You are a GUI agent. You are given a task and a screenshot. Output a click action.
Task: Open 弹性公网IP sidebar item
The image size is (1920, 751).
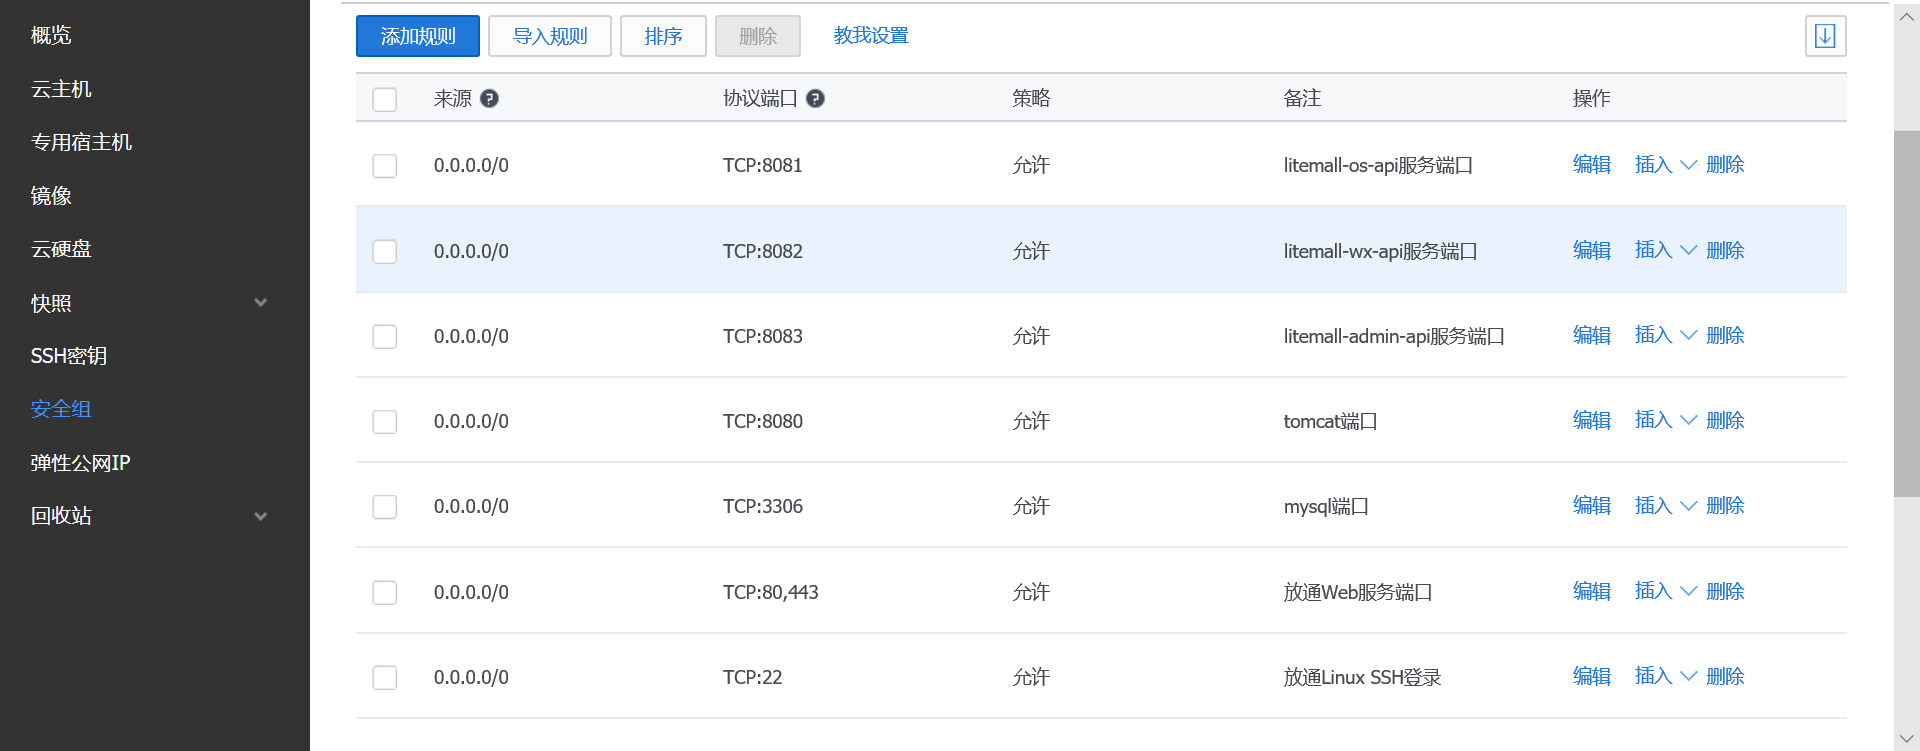click(80, 463)
